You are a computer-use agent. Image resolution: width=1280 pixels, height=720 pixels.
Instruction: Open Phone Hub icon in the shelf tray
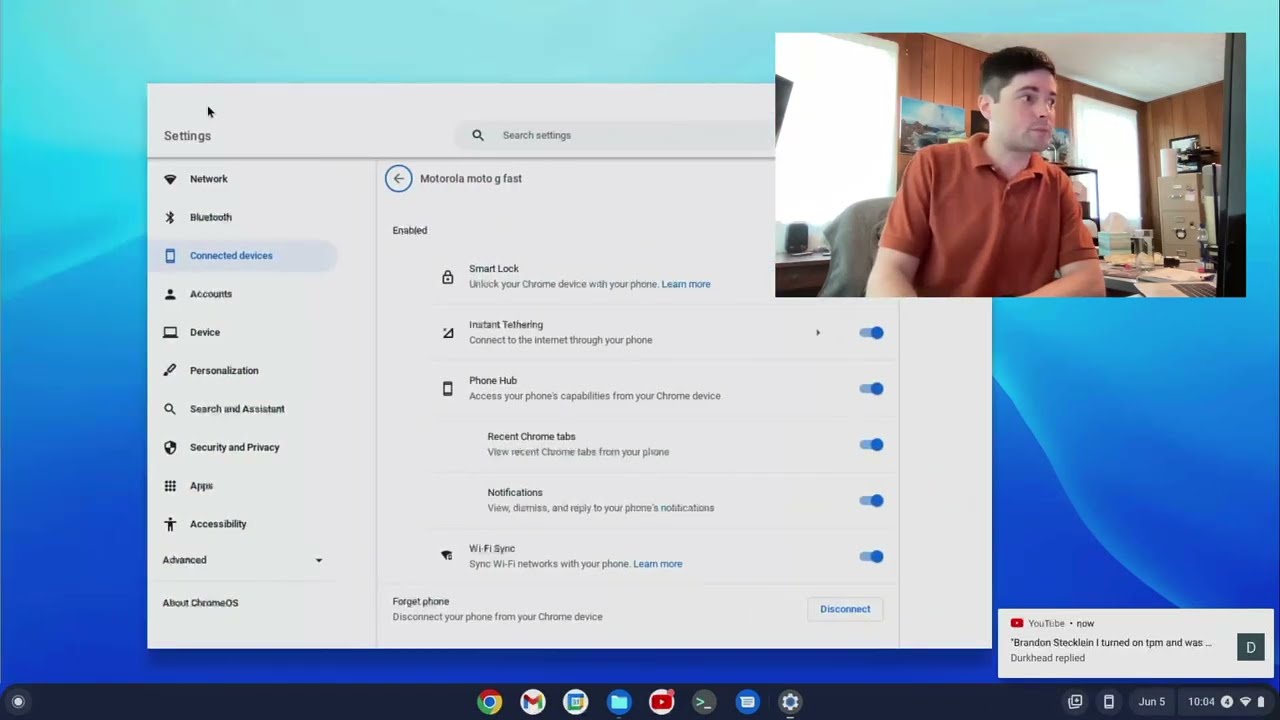[1108, 702]
